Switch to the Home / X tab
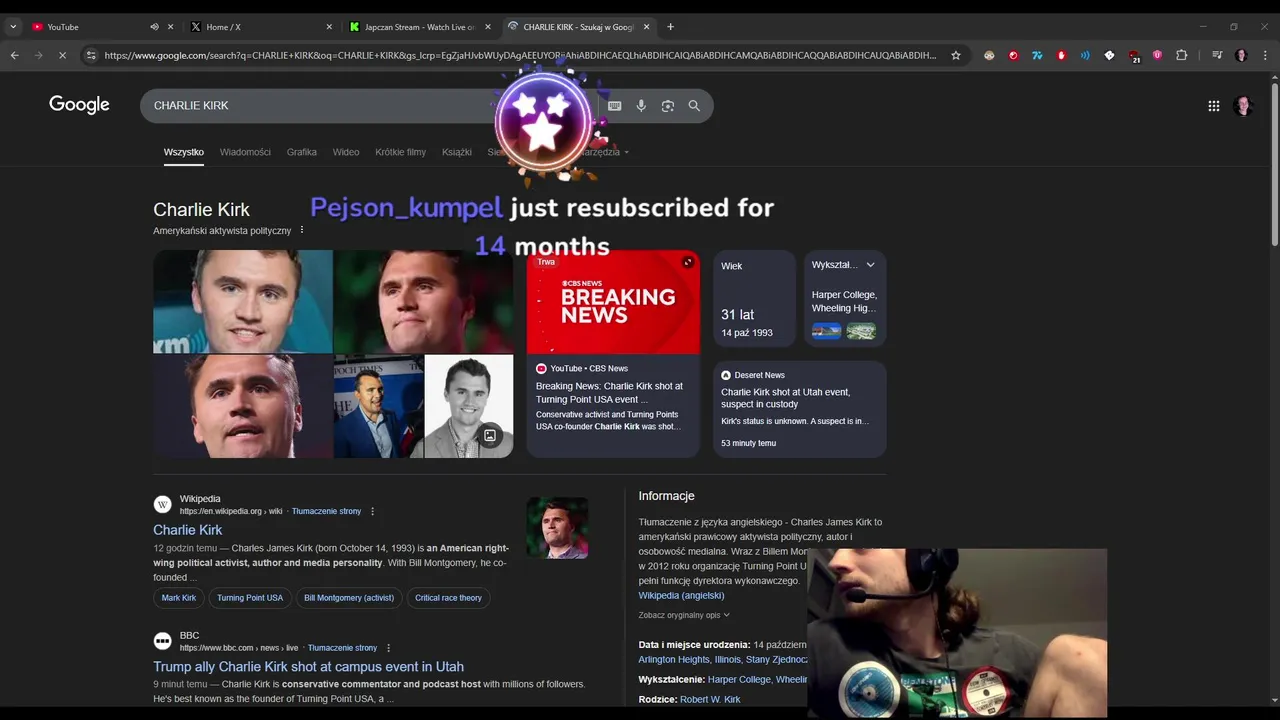Screen dimensions: 1280x720 point(262,27)
